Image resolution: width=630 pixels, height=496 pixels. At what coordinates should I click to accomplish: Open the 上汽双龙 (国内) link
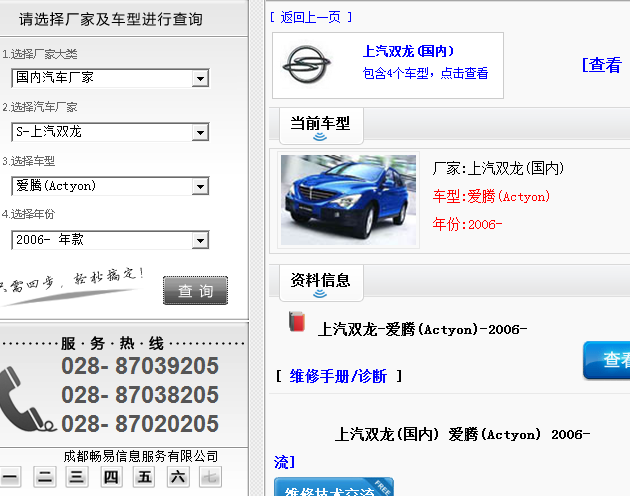408,51
